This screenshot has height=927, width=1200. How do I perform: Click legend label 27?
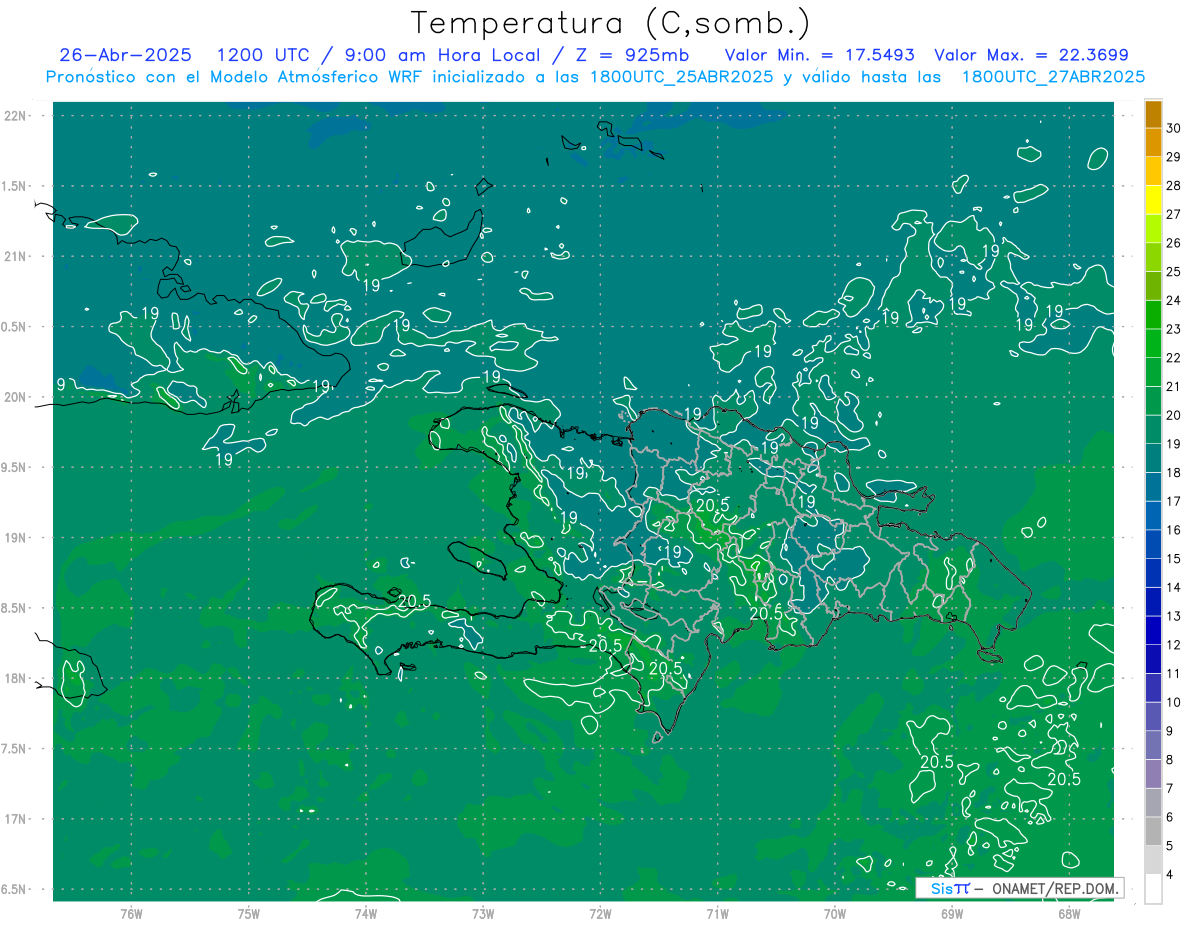(x=1174, y=214)
